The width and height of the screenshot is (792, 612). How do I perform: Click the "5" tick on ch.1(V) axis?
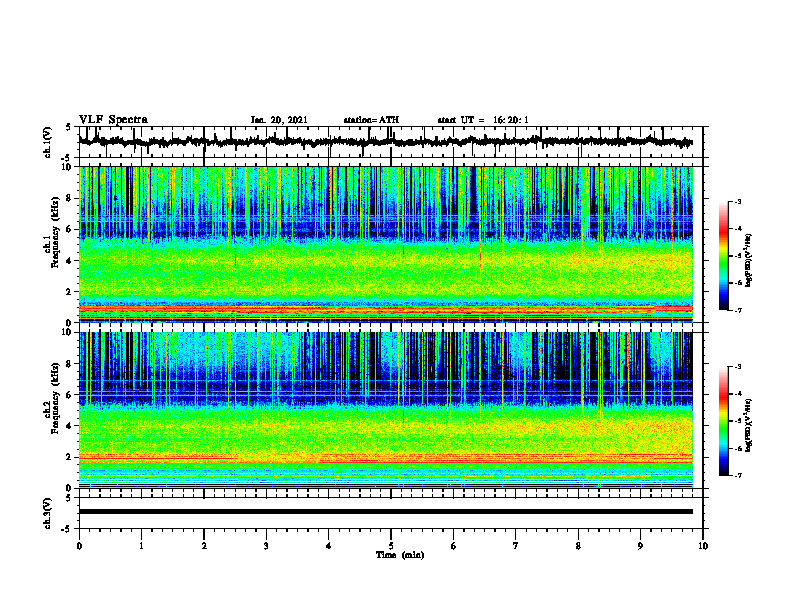[x=68, y=127]
